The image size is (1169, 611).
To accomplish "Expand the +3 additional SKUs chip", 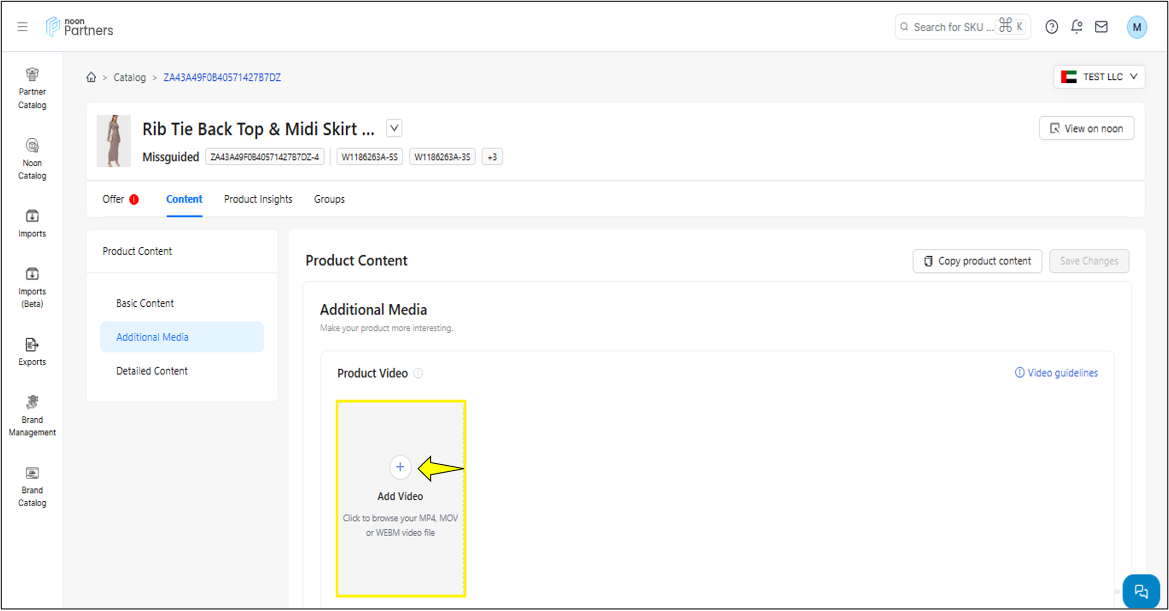I will coord(492,157).
